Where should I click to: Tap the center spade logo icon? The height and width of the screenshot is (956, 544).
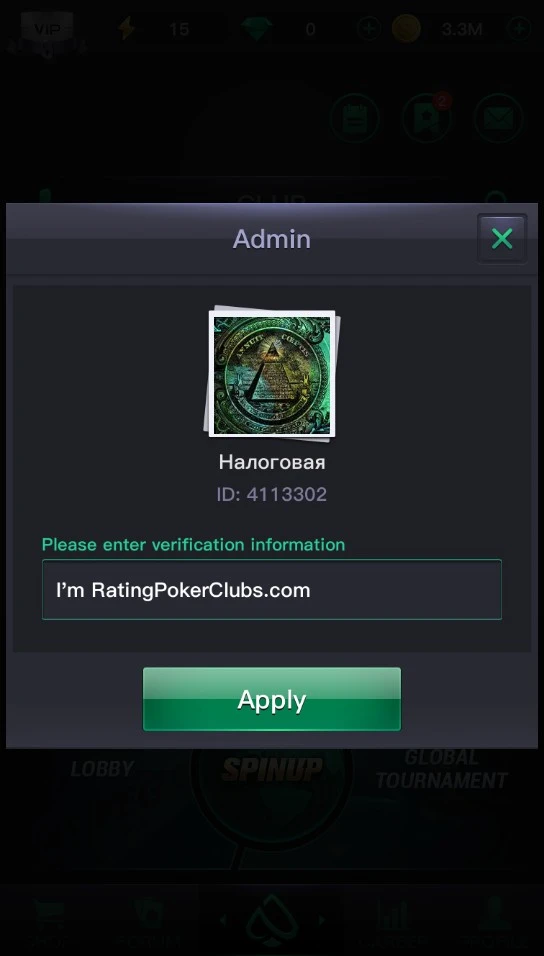(272, 921)
